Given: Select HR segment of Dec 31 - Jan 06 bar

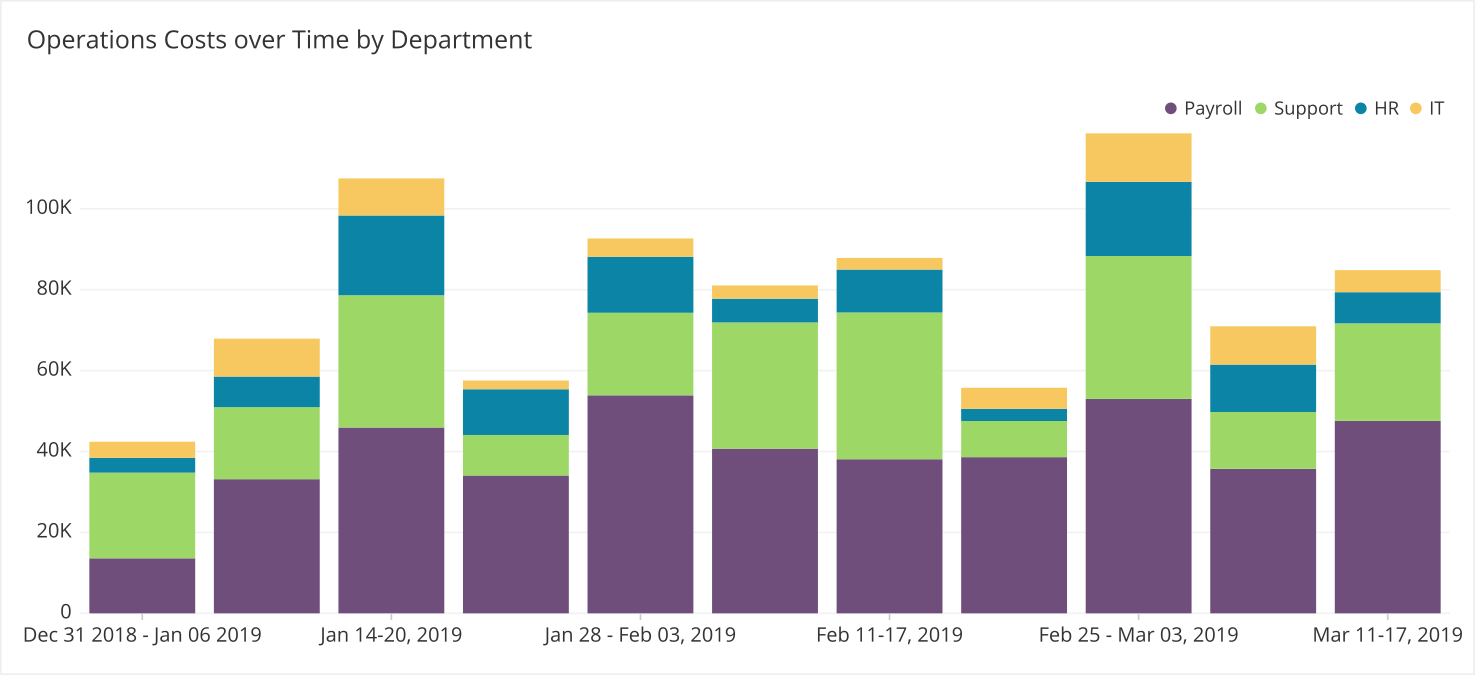Looking at the screenshot, I should [142, 465].
